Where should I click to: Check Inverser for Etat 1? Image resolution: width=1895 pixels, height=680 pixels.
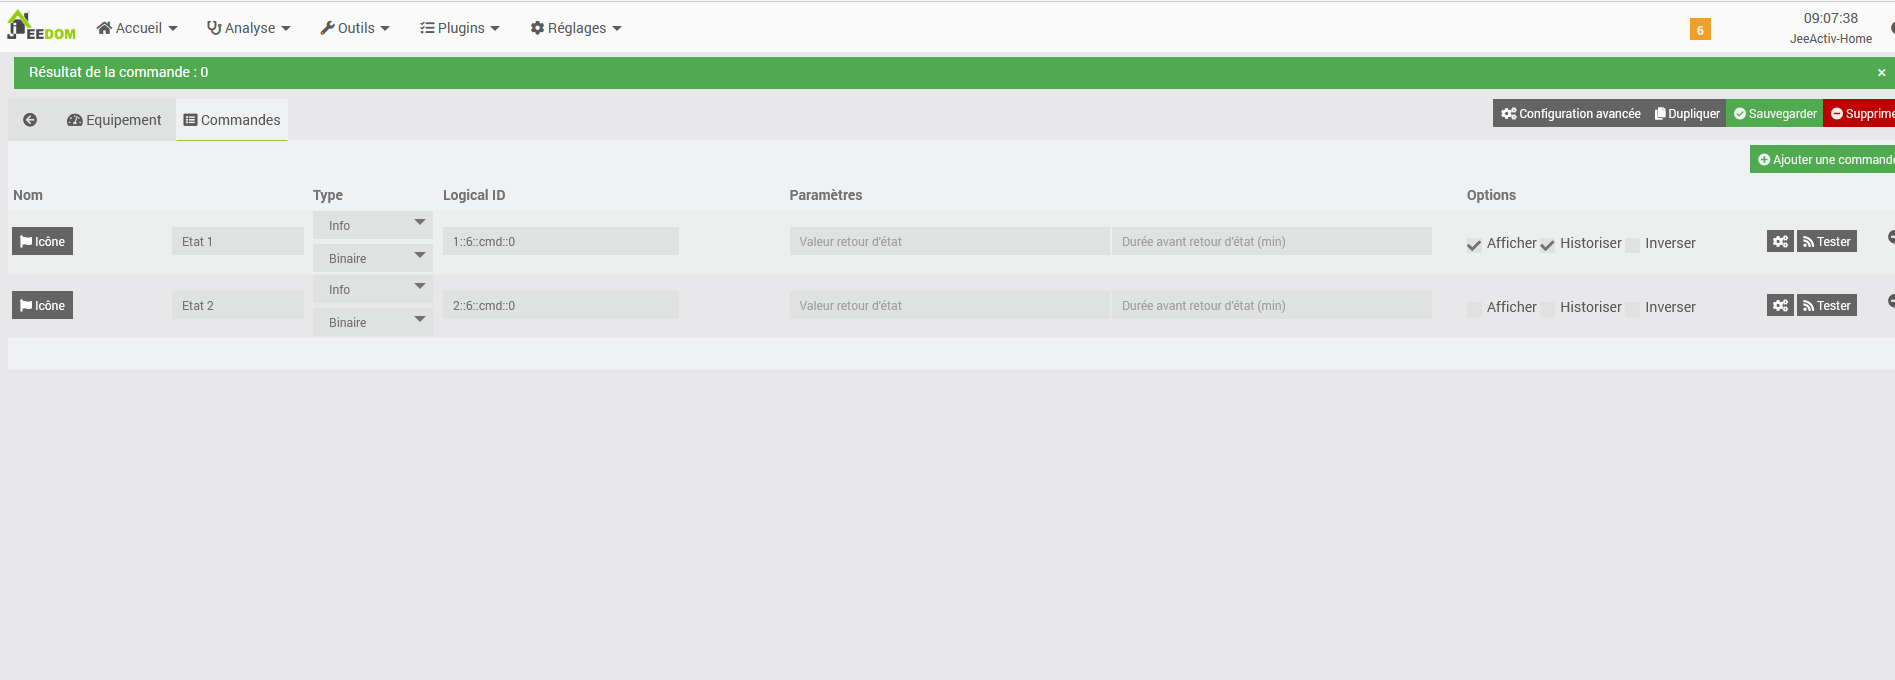pos(1633,245)
